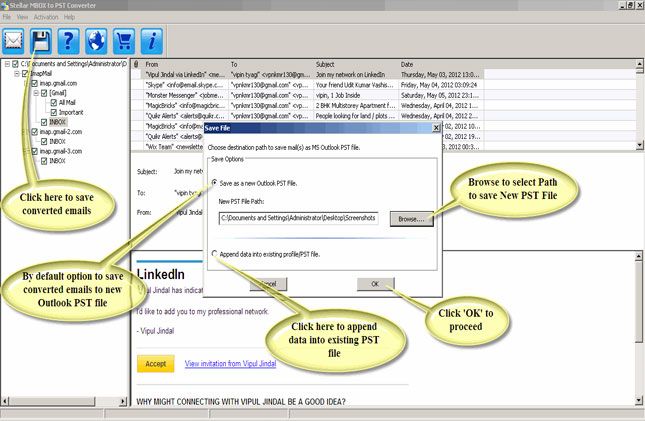This screenshot has height=421, width=645.
Task: Click OK in Save File dialog
Action: tap(375, 284)
